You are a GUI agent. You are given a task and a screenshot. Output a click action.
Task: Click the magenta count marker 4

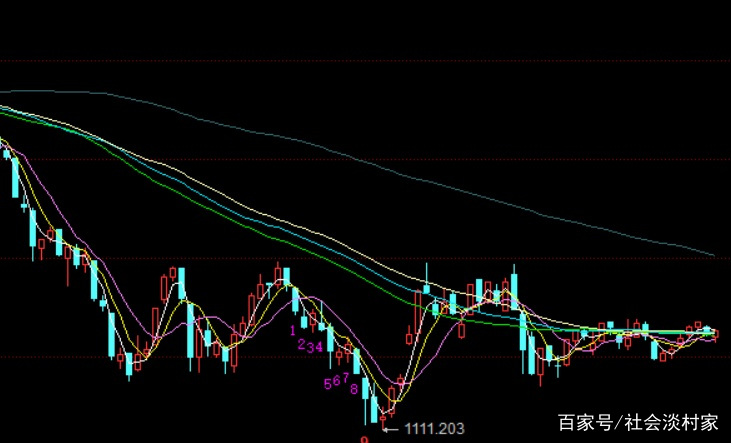click(319, 346)
